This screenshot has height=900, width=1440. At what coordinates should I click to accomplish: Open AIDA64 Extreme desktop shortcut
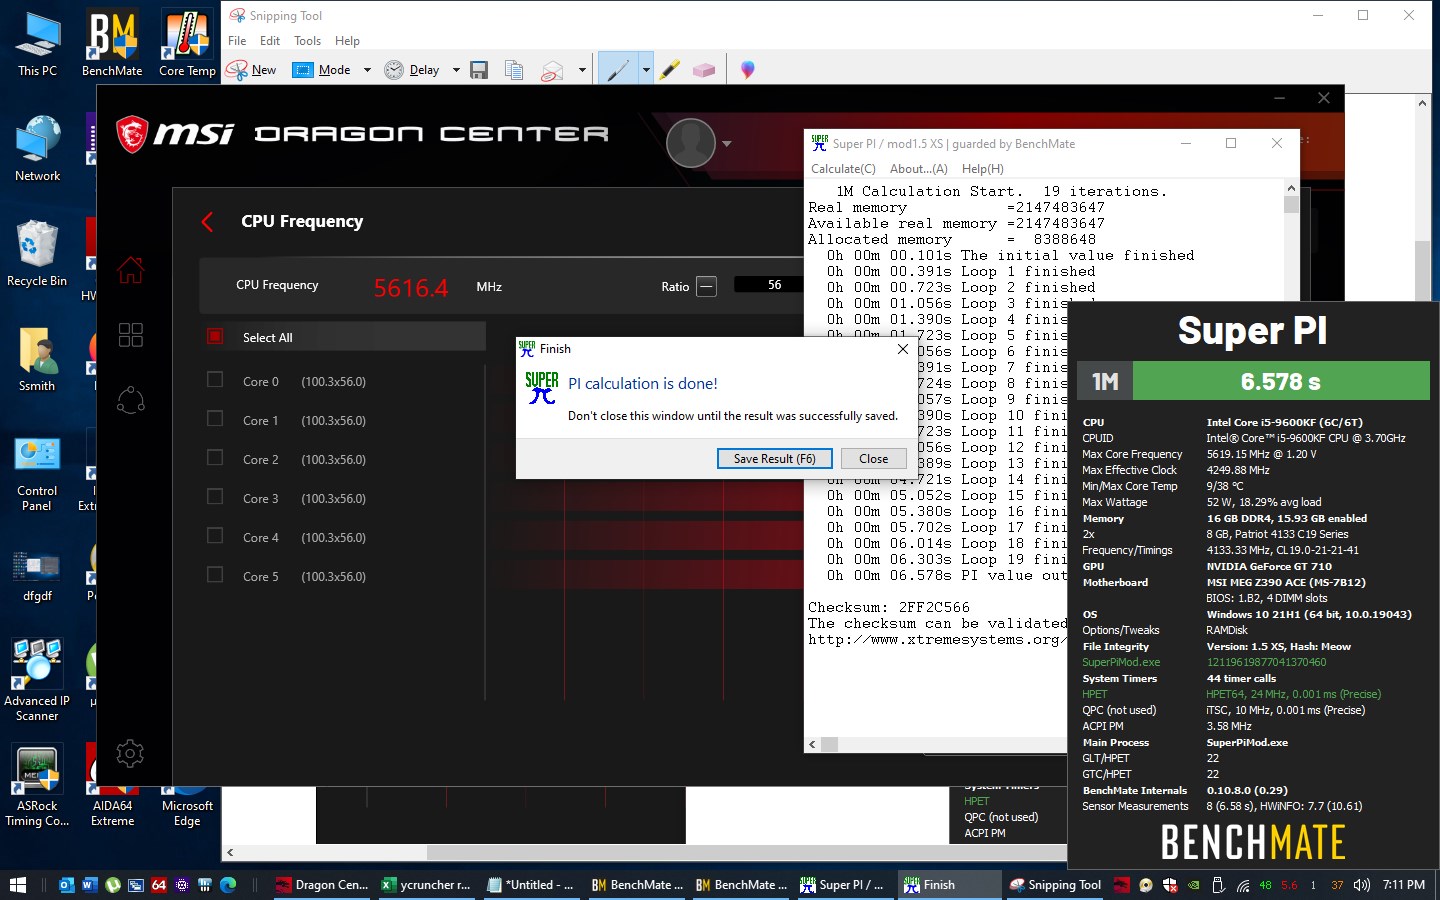point(112,785)
